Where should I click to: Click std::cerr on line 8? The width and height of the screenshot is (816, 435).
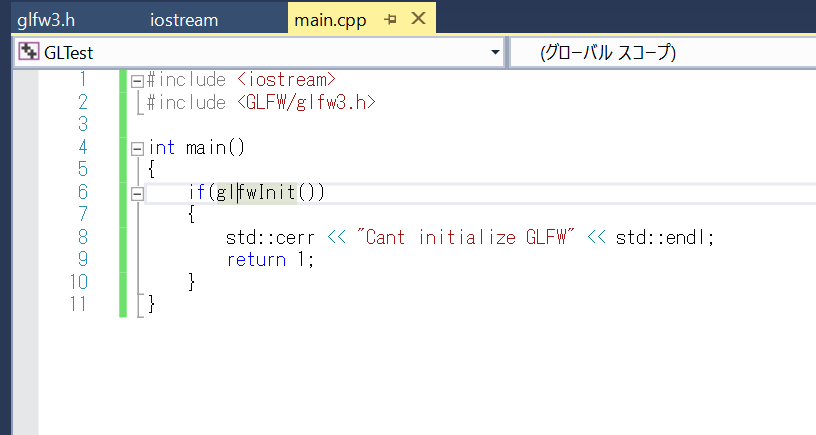pos(270,237)
